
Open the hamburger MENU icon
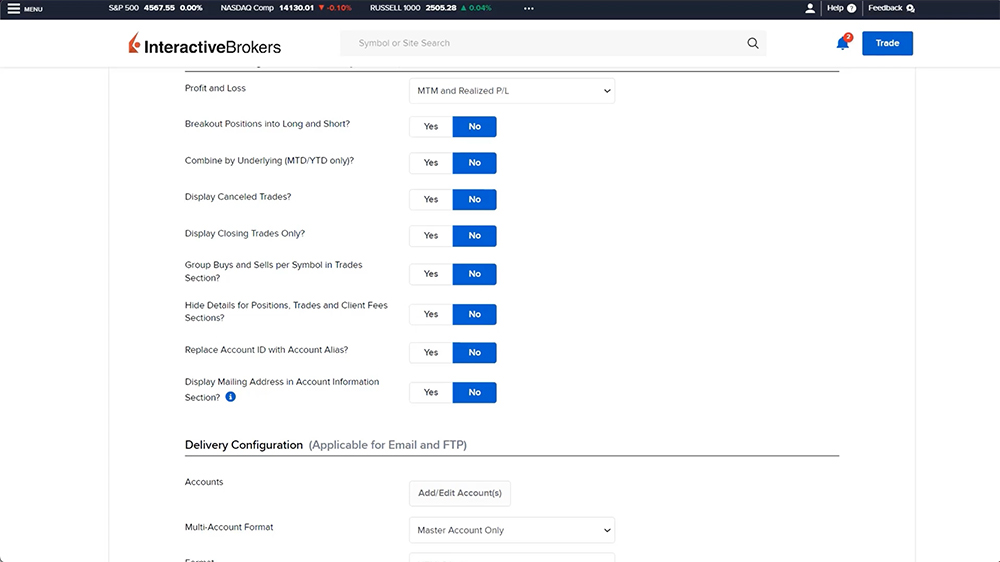pos(14,8)
